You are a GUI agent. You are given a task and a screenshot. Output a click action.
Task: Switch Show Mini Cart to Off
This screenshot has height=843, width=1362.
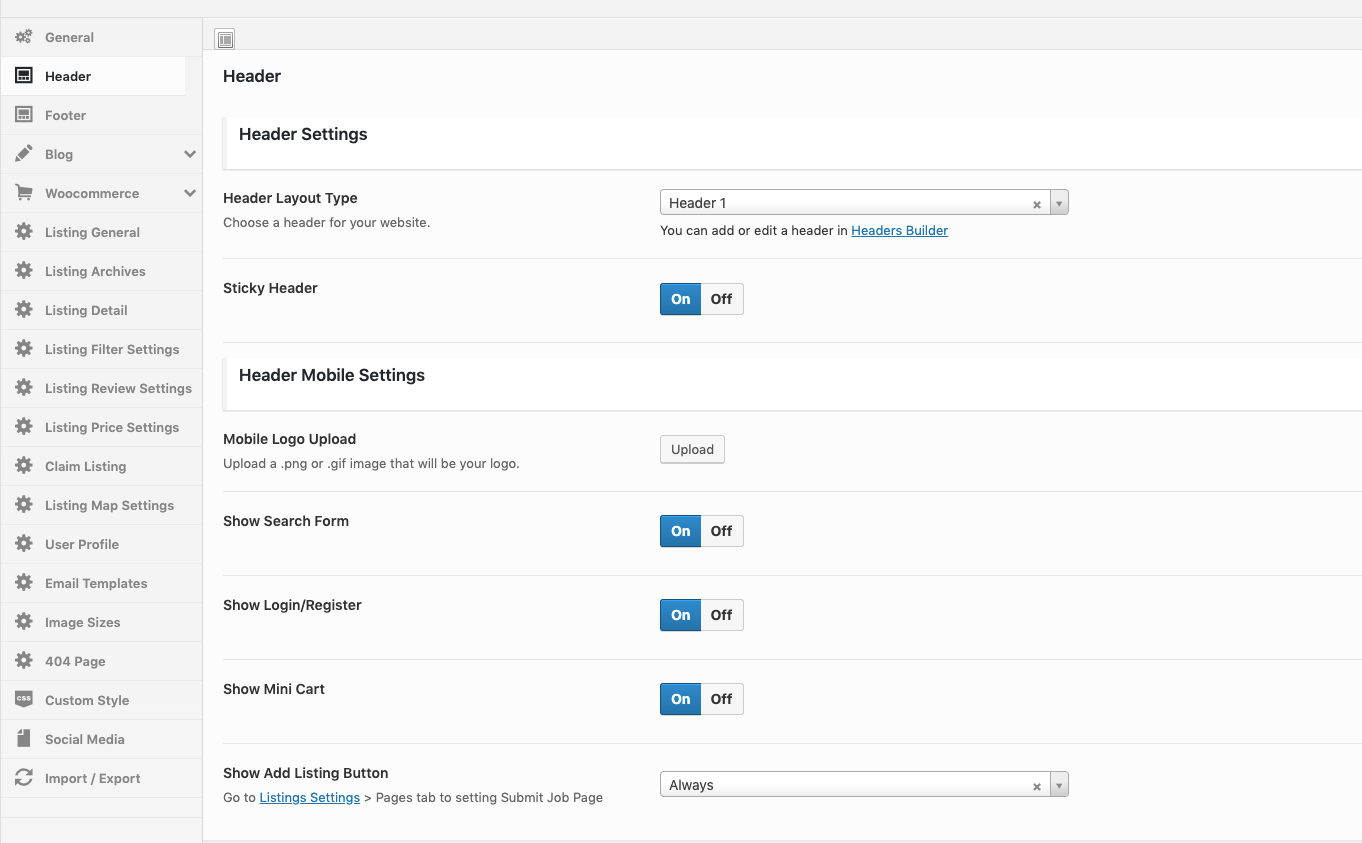click(721, 699)
